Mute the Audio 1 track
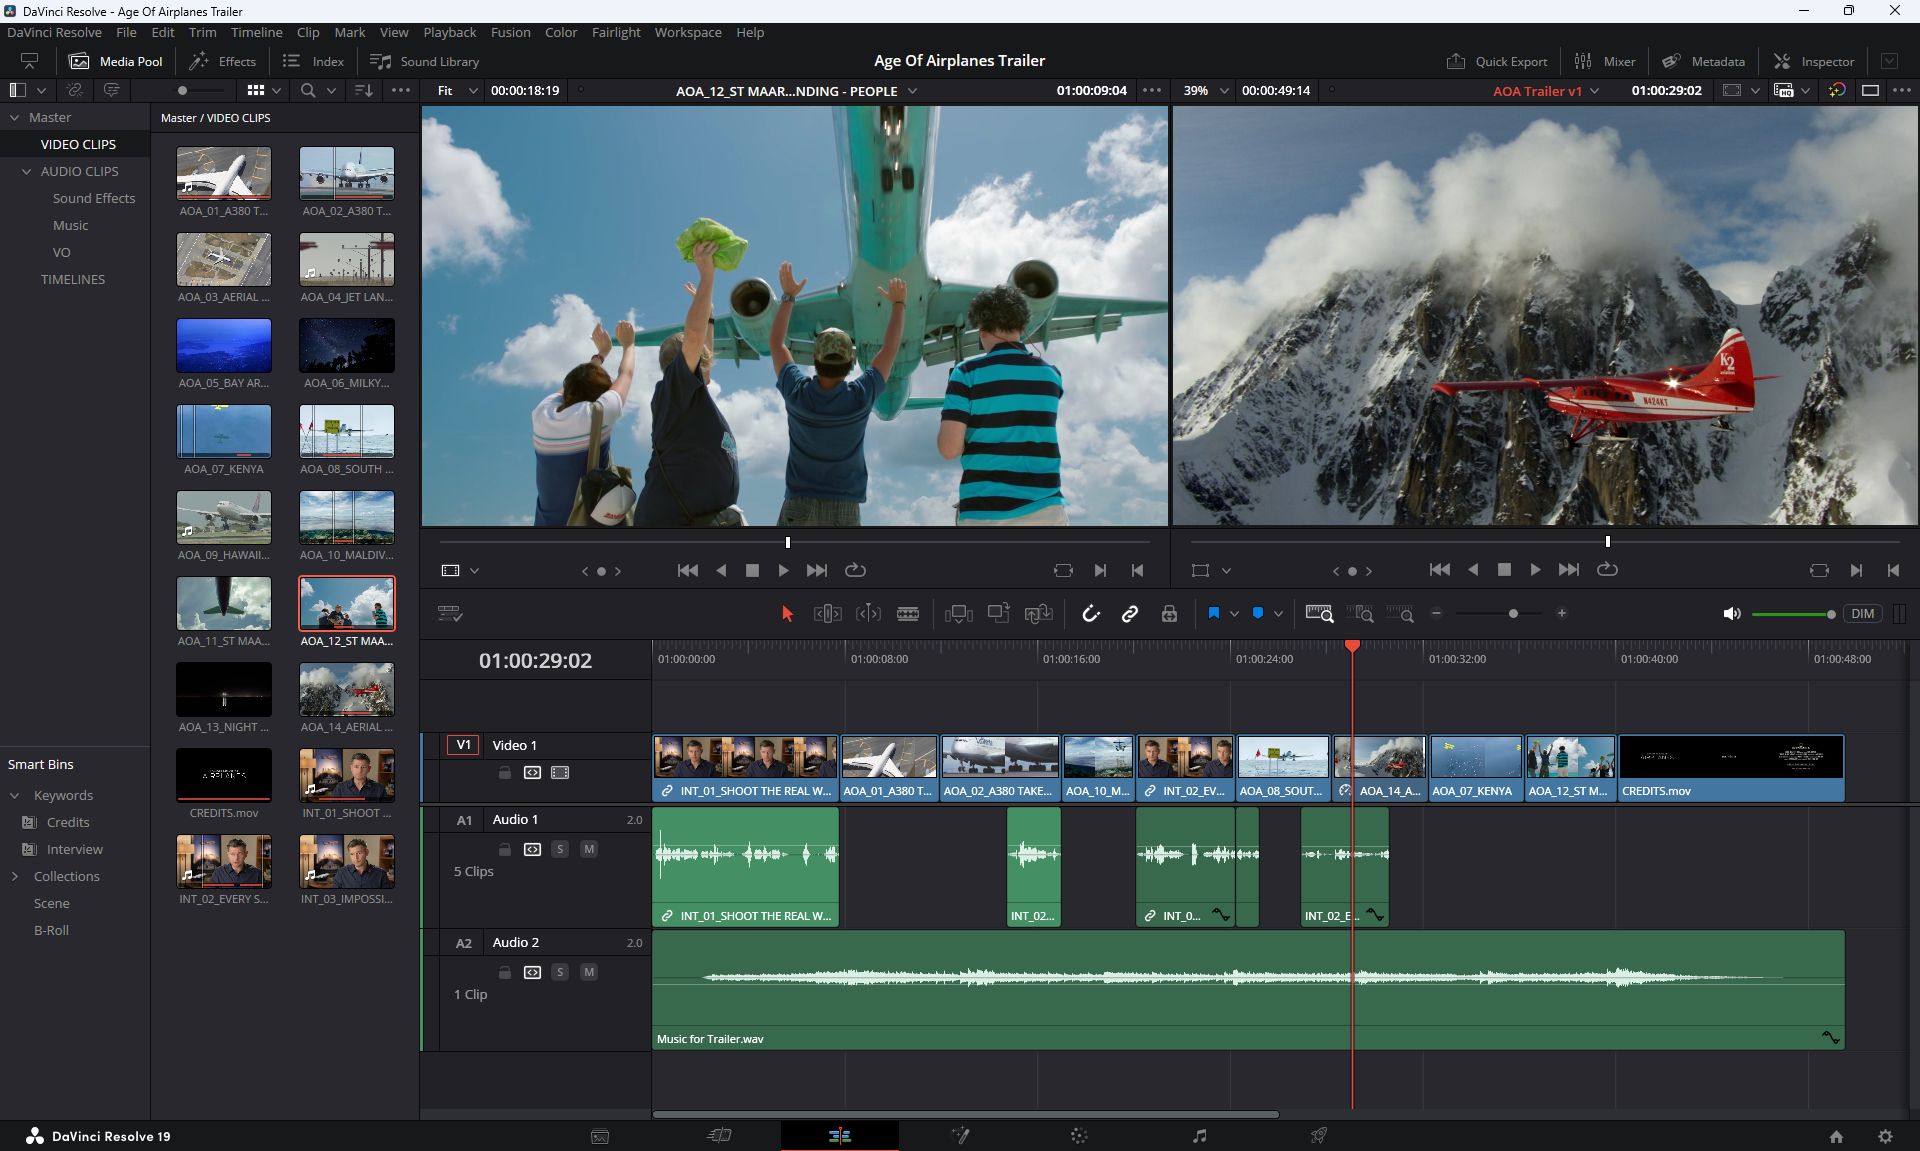Screen dimensions: 1920x1151 point(589,849)
